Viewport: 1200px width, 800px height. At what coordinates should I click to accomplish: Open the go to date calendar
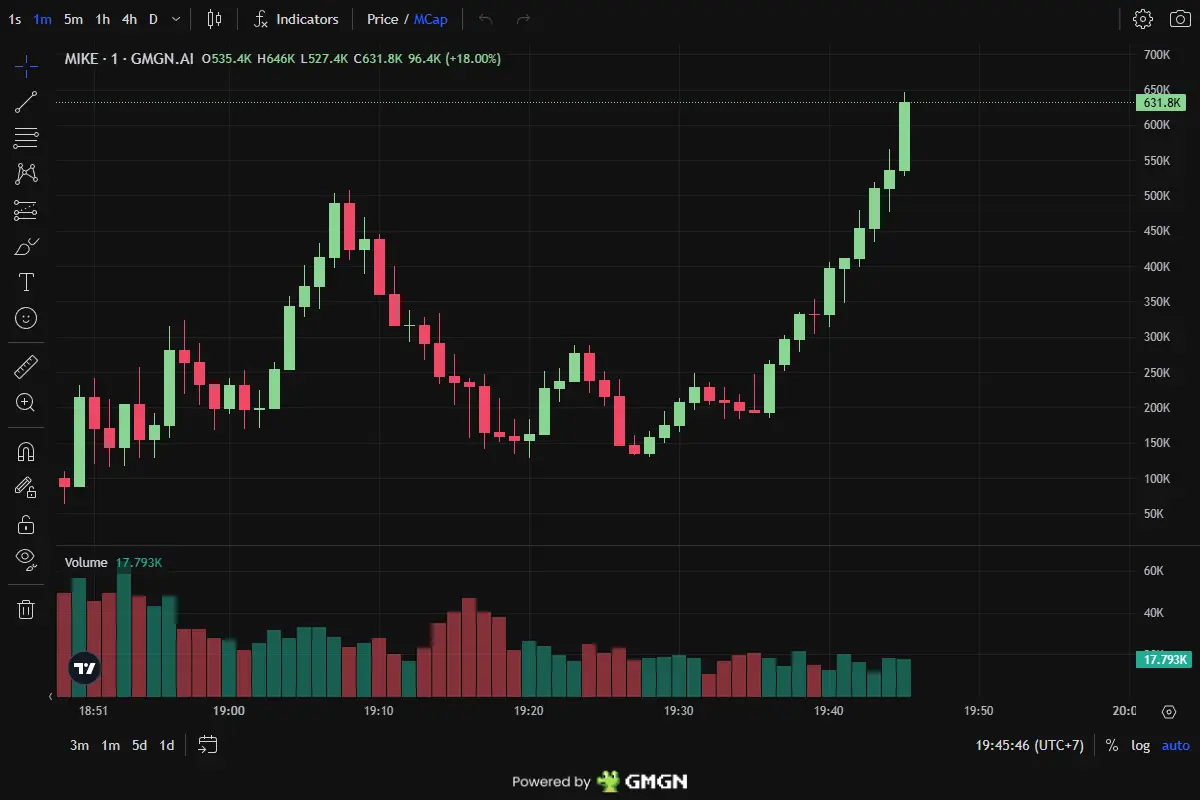coord(207,745)
